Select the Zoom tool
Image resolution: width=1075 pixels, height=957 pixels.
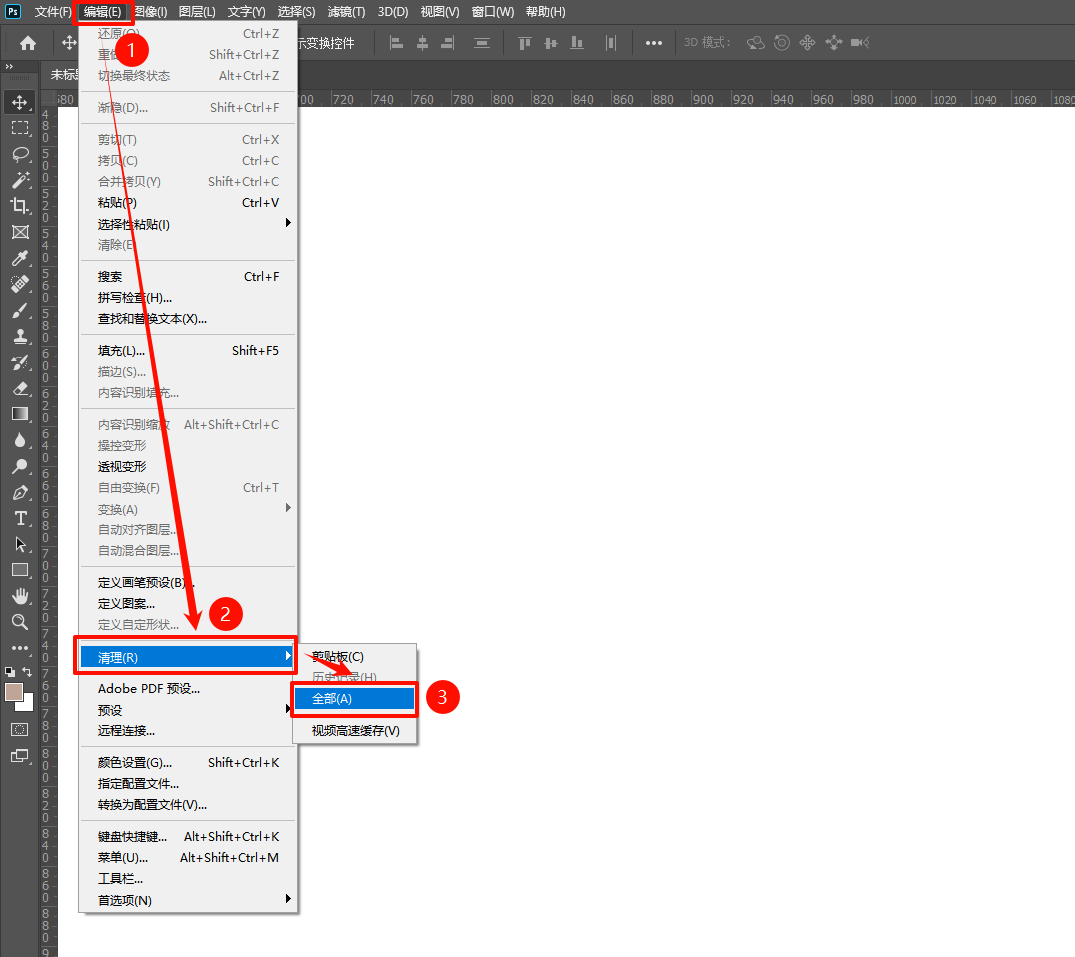pos(20,622)
